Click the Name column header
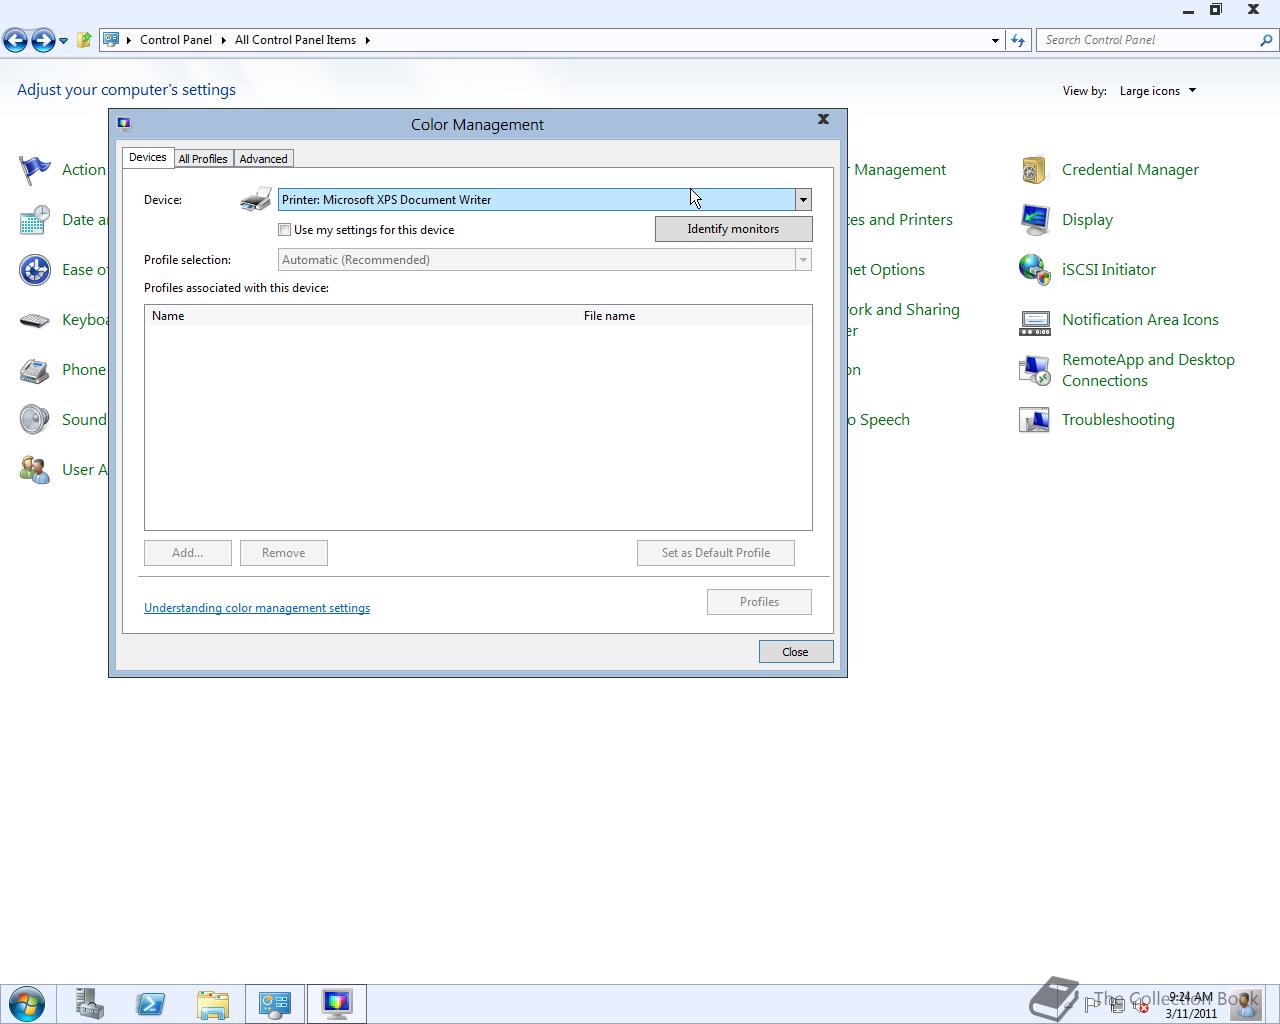 click(x=361, y=316)
